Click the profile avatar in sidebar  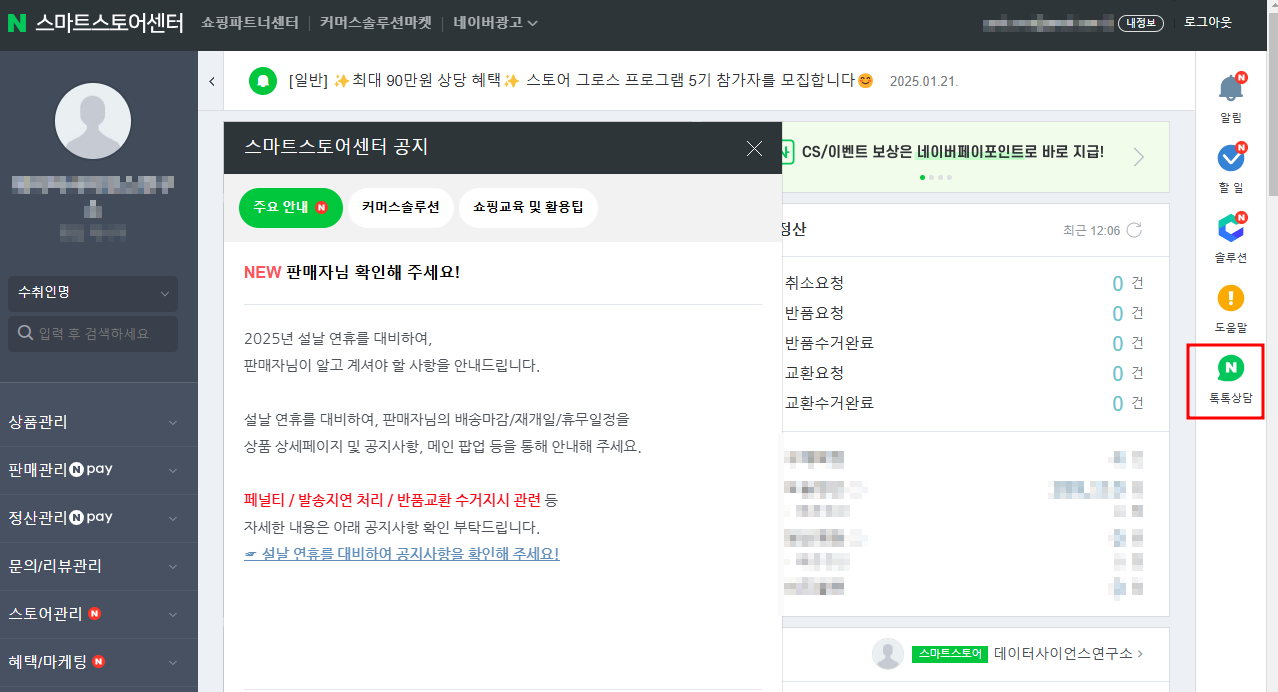point(93,122)
